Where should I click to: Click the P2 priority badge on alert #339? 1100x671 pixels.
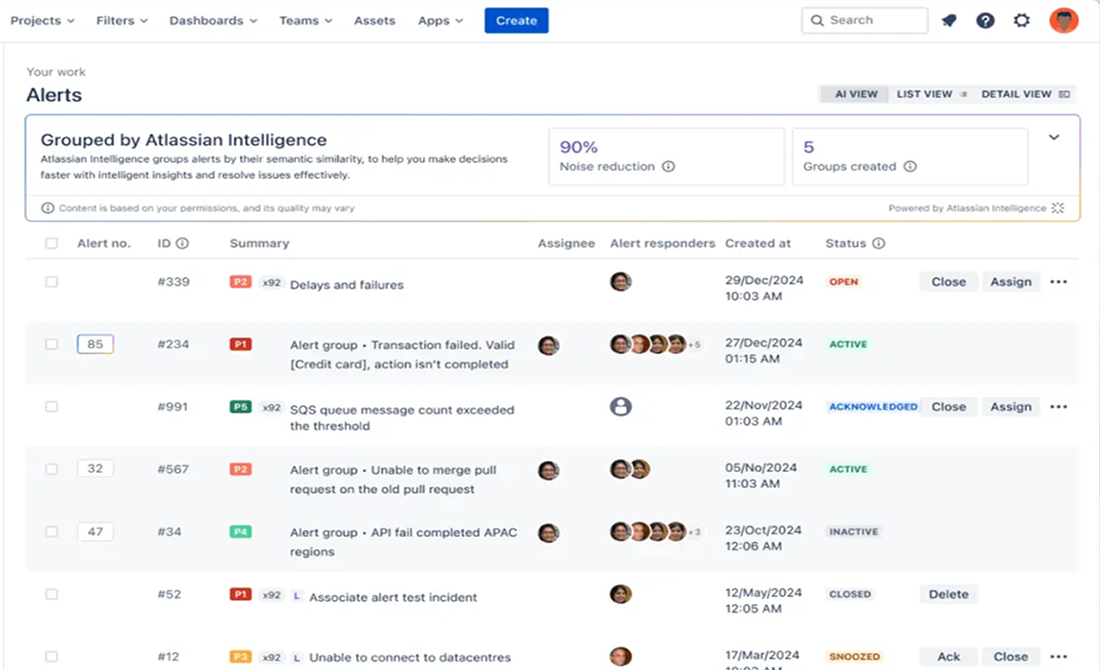[241, 282]
